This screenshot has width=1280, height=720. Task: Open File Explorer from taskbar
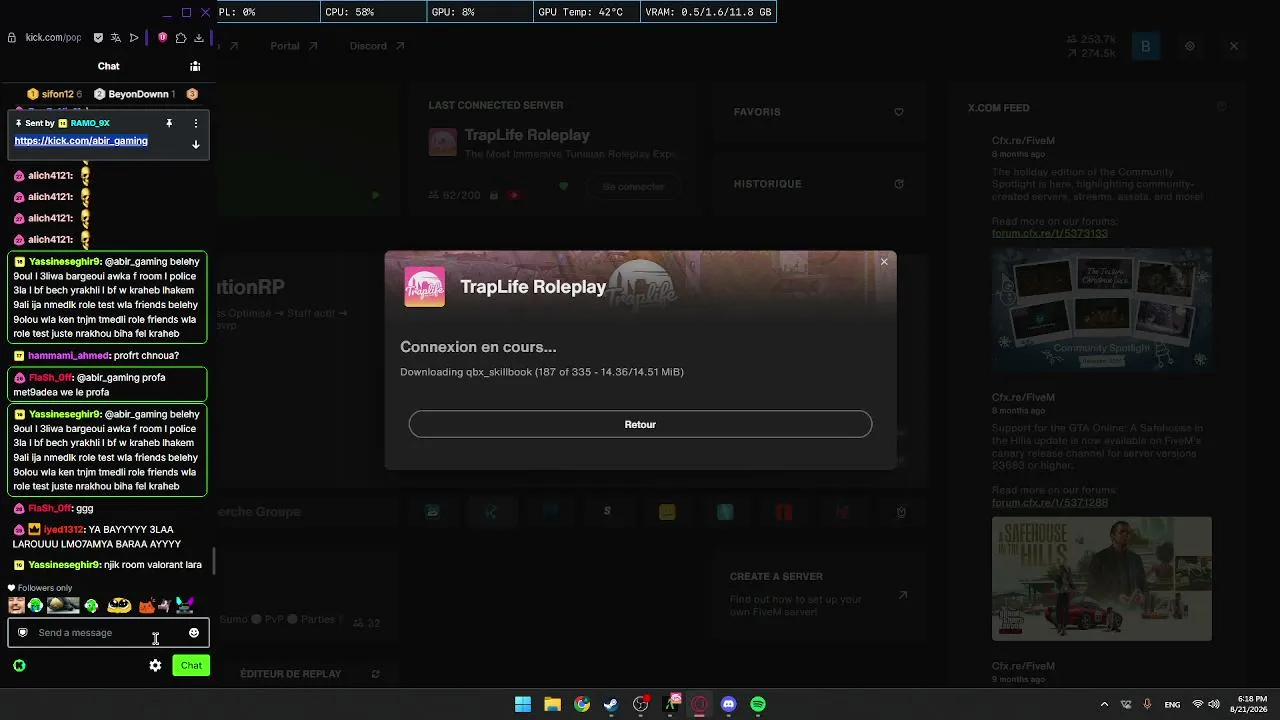tap(552, 704)
